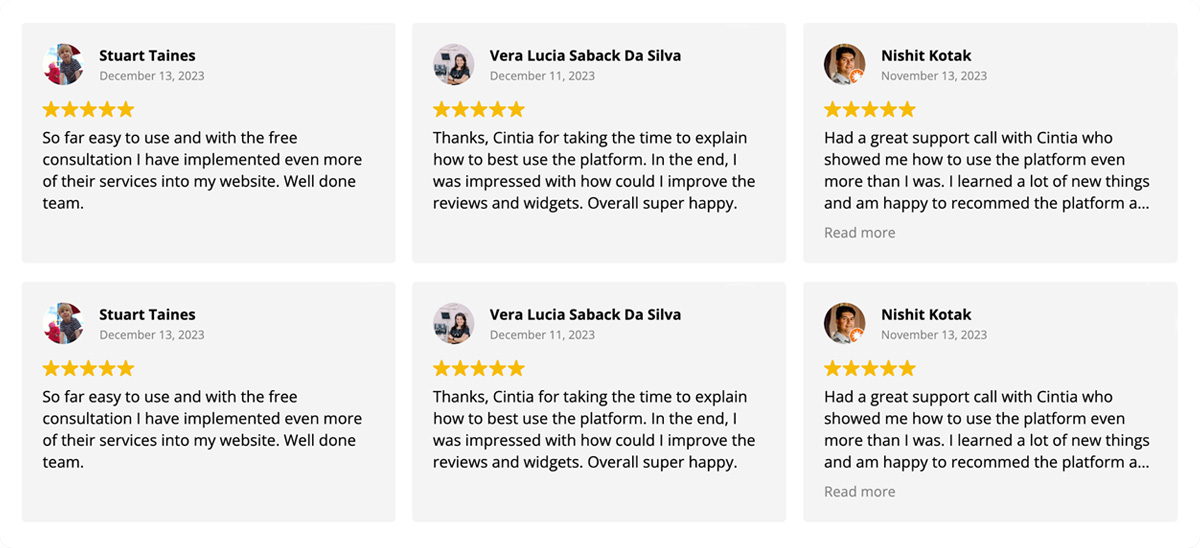
Task: Click Nishit Kotak's avatar in the bottom row
Action: pyautogui.click(x=844, y=324)
